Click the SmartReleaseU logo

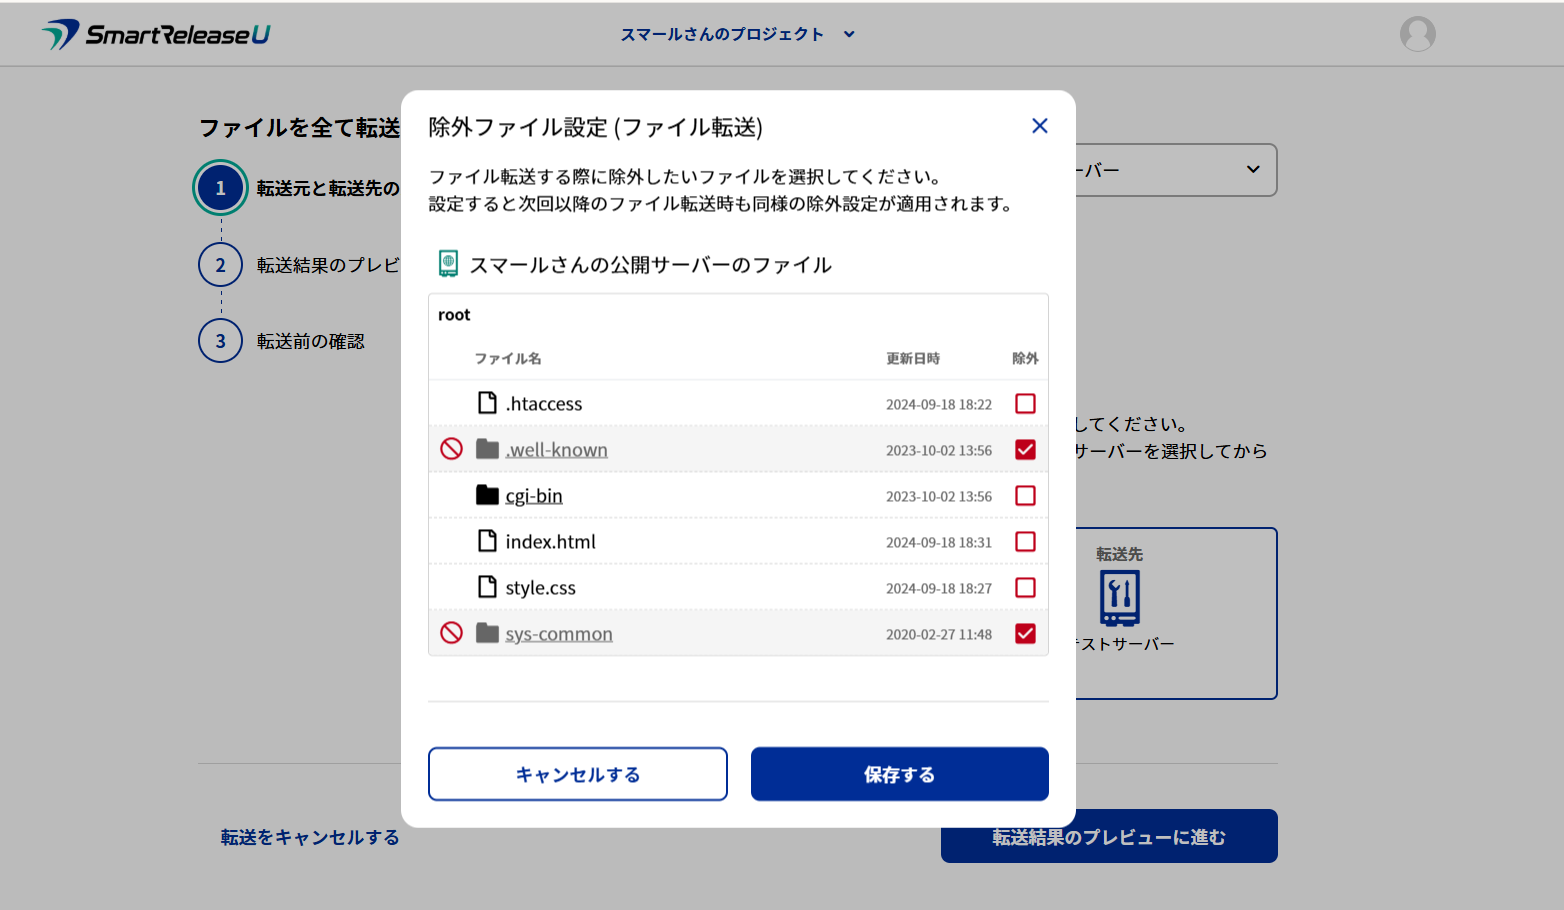coord(156,34)
